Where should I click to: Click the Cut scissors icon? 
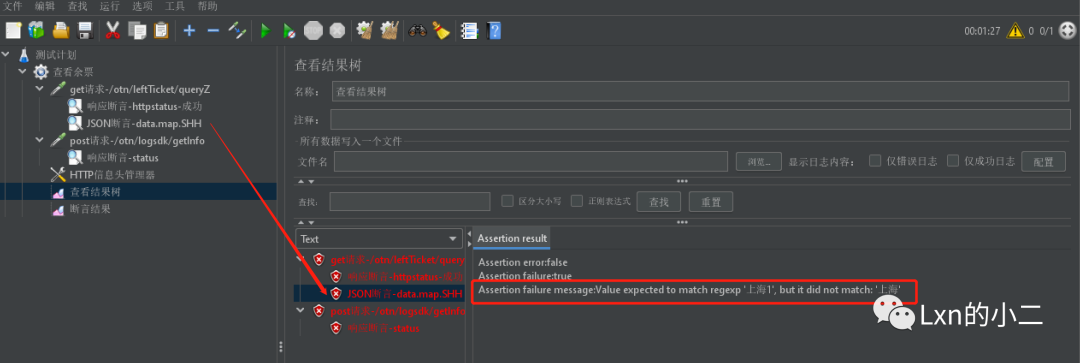(112, 30)
